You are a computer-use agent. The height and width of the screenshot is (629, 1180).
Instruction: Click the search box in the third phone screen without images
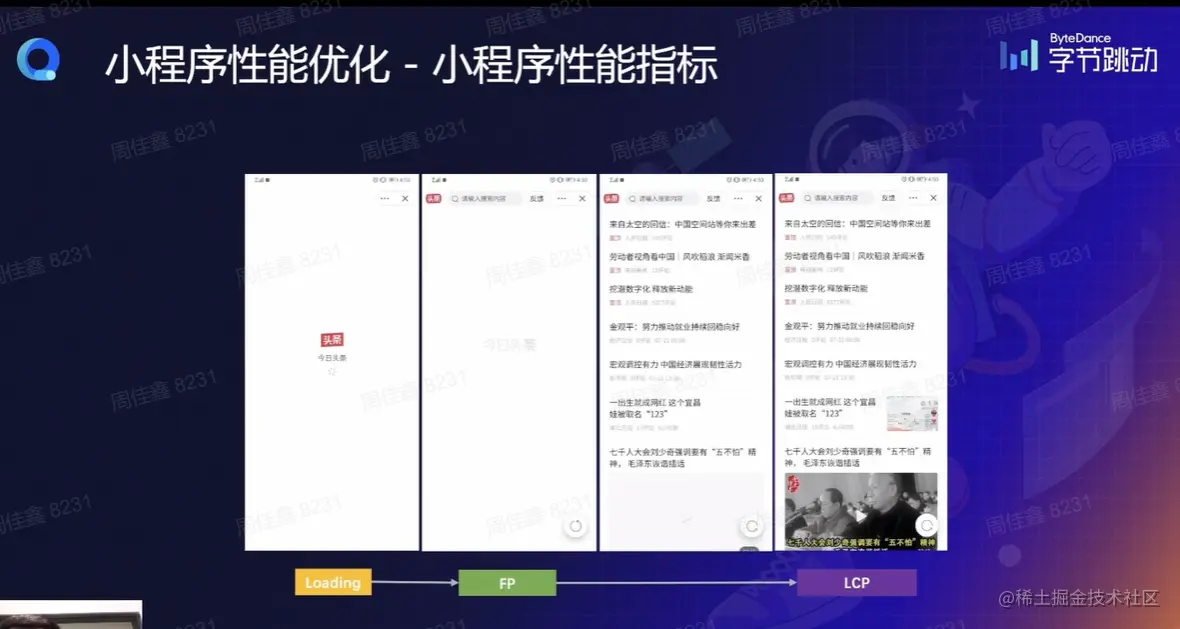(662, 199)
